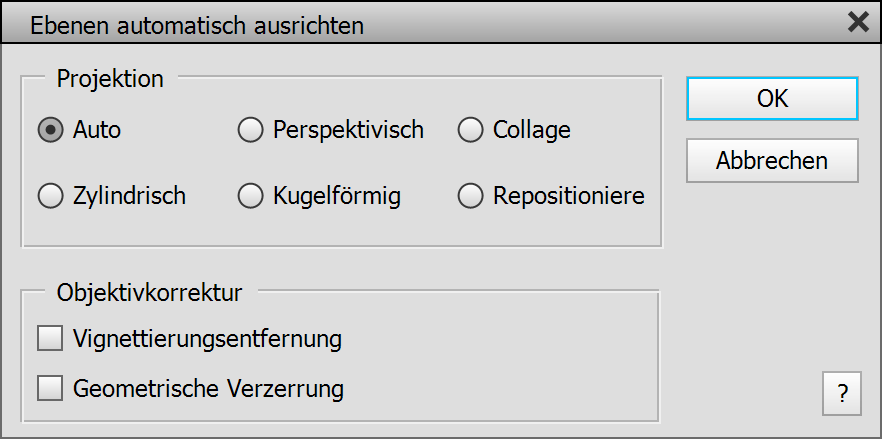This screenshot has height=439, width=882.
Task: Click the Vignettierungsentfernung label text
Action: 208,339
